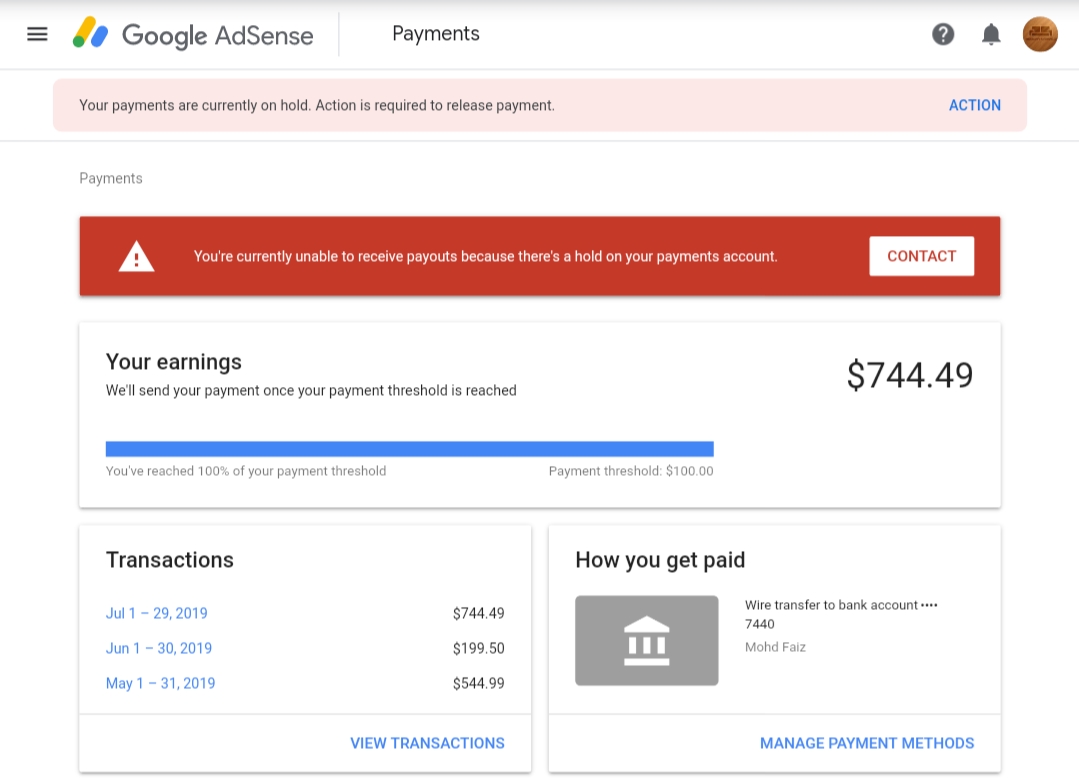Click the 'Mohd Faiz' account holder name
Screen dimensions: 1079x778
point(775,647)
